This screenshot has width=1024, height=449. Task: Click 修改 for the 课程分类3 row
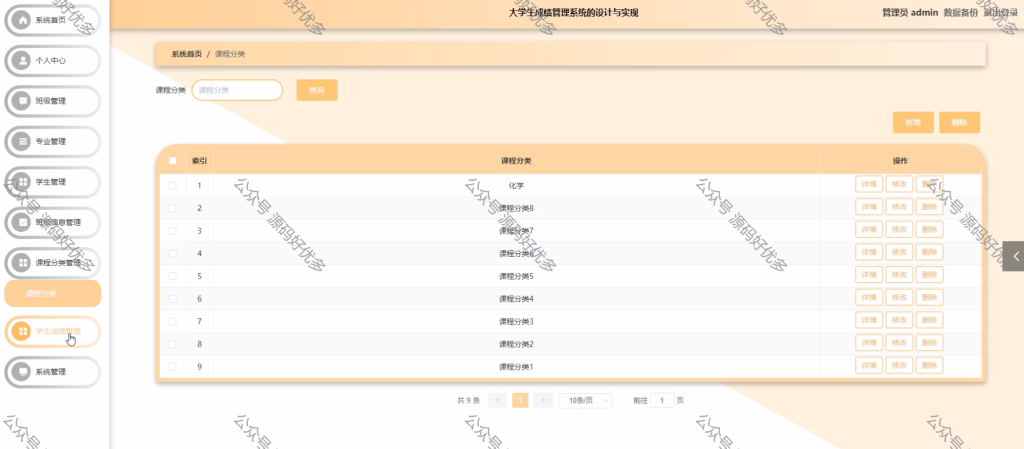[899, 320]
